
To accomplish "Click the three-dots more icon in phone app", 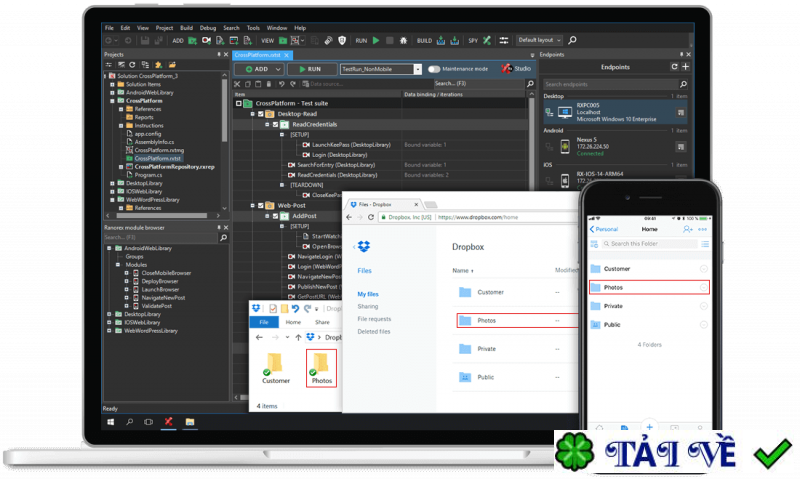I will point(703,230).
